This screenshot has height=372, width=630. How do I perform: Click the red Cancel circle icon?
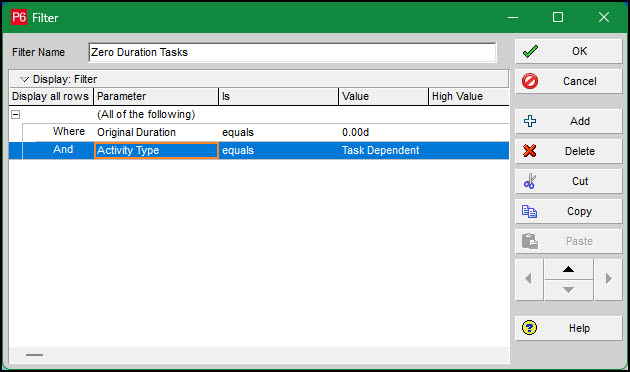tap(530, 81)
